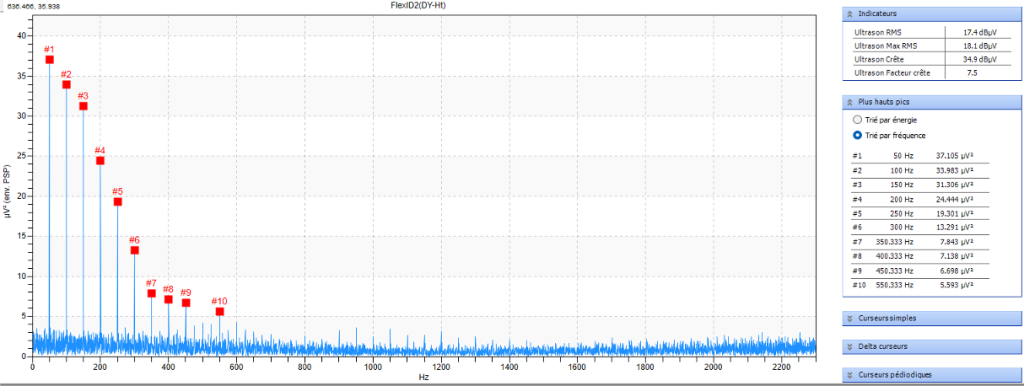The image size is (1024, 386).
Task: Select the #1 50 Hz row in peaks table
Action: [920, 156]
